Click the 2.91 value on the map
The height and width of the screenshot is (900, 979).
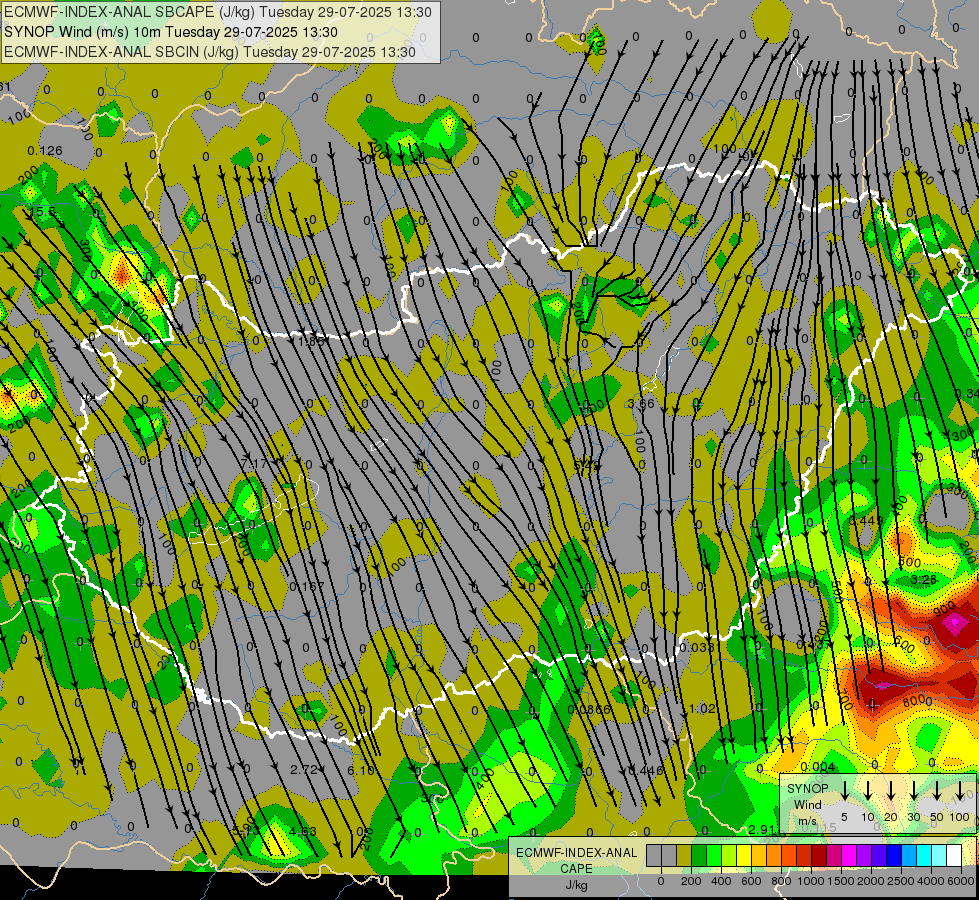pos(761,829)
